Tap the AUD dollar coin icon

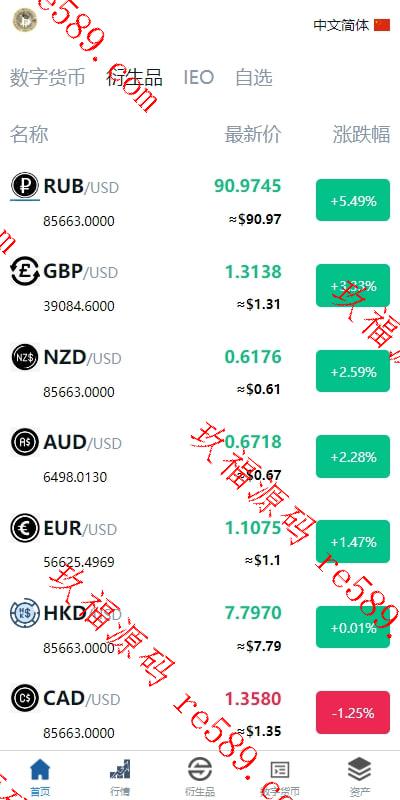pos(24,442)
